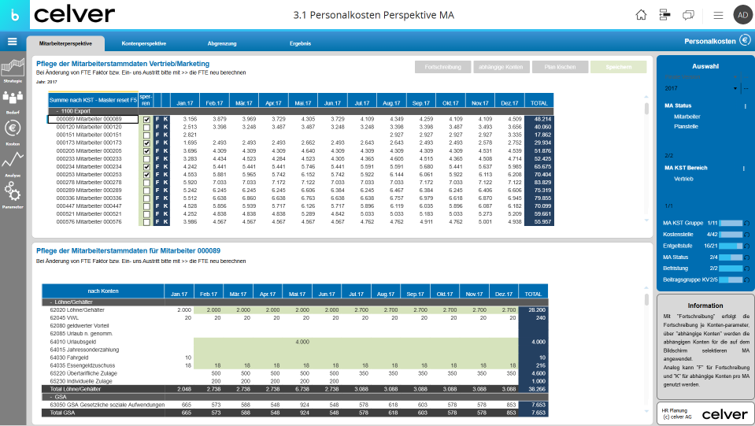Switch to the Abgrenzung tab

pyautogui.click(x=222, y=43)
